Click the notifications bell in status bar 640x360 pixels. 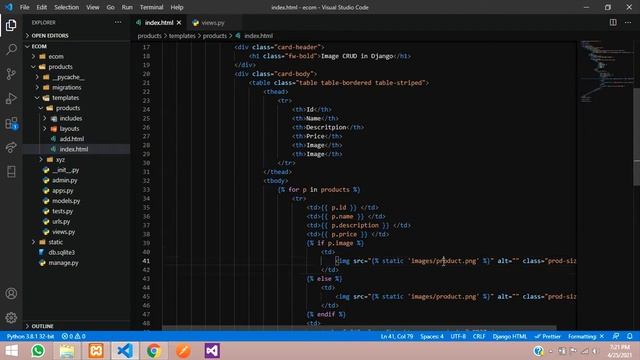[x=630, y=336]
